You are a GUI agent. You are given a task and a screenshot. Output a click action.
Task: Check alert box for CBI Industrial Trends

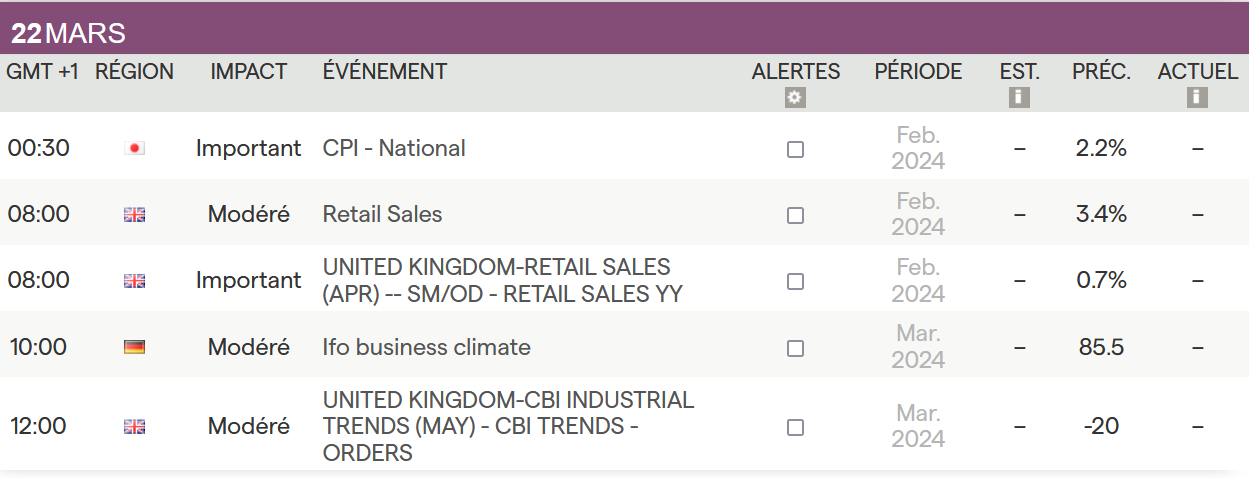(795, 427)
